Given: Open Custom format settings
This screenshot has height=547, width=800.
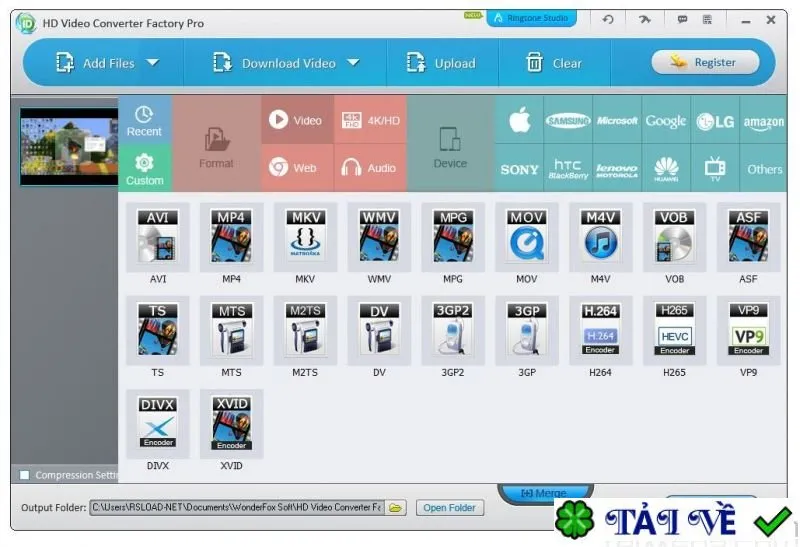Looking at the screenshot, I should tap(145, 168).
